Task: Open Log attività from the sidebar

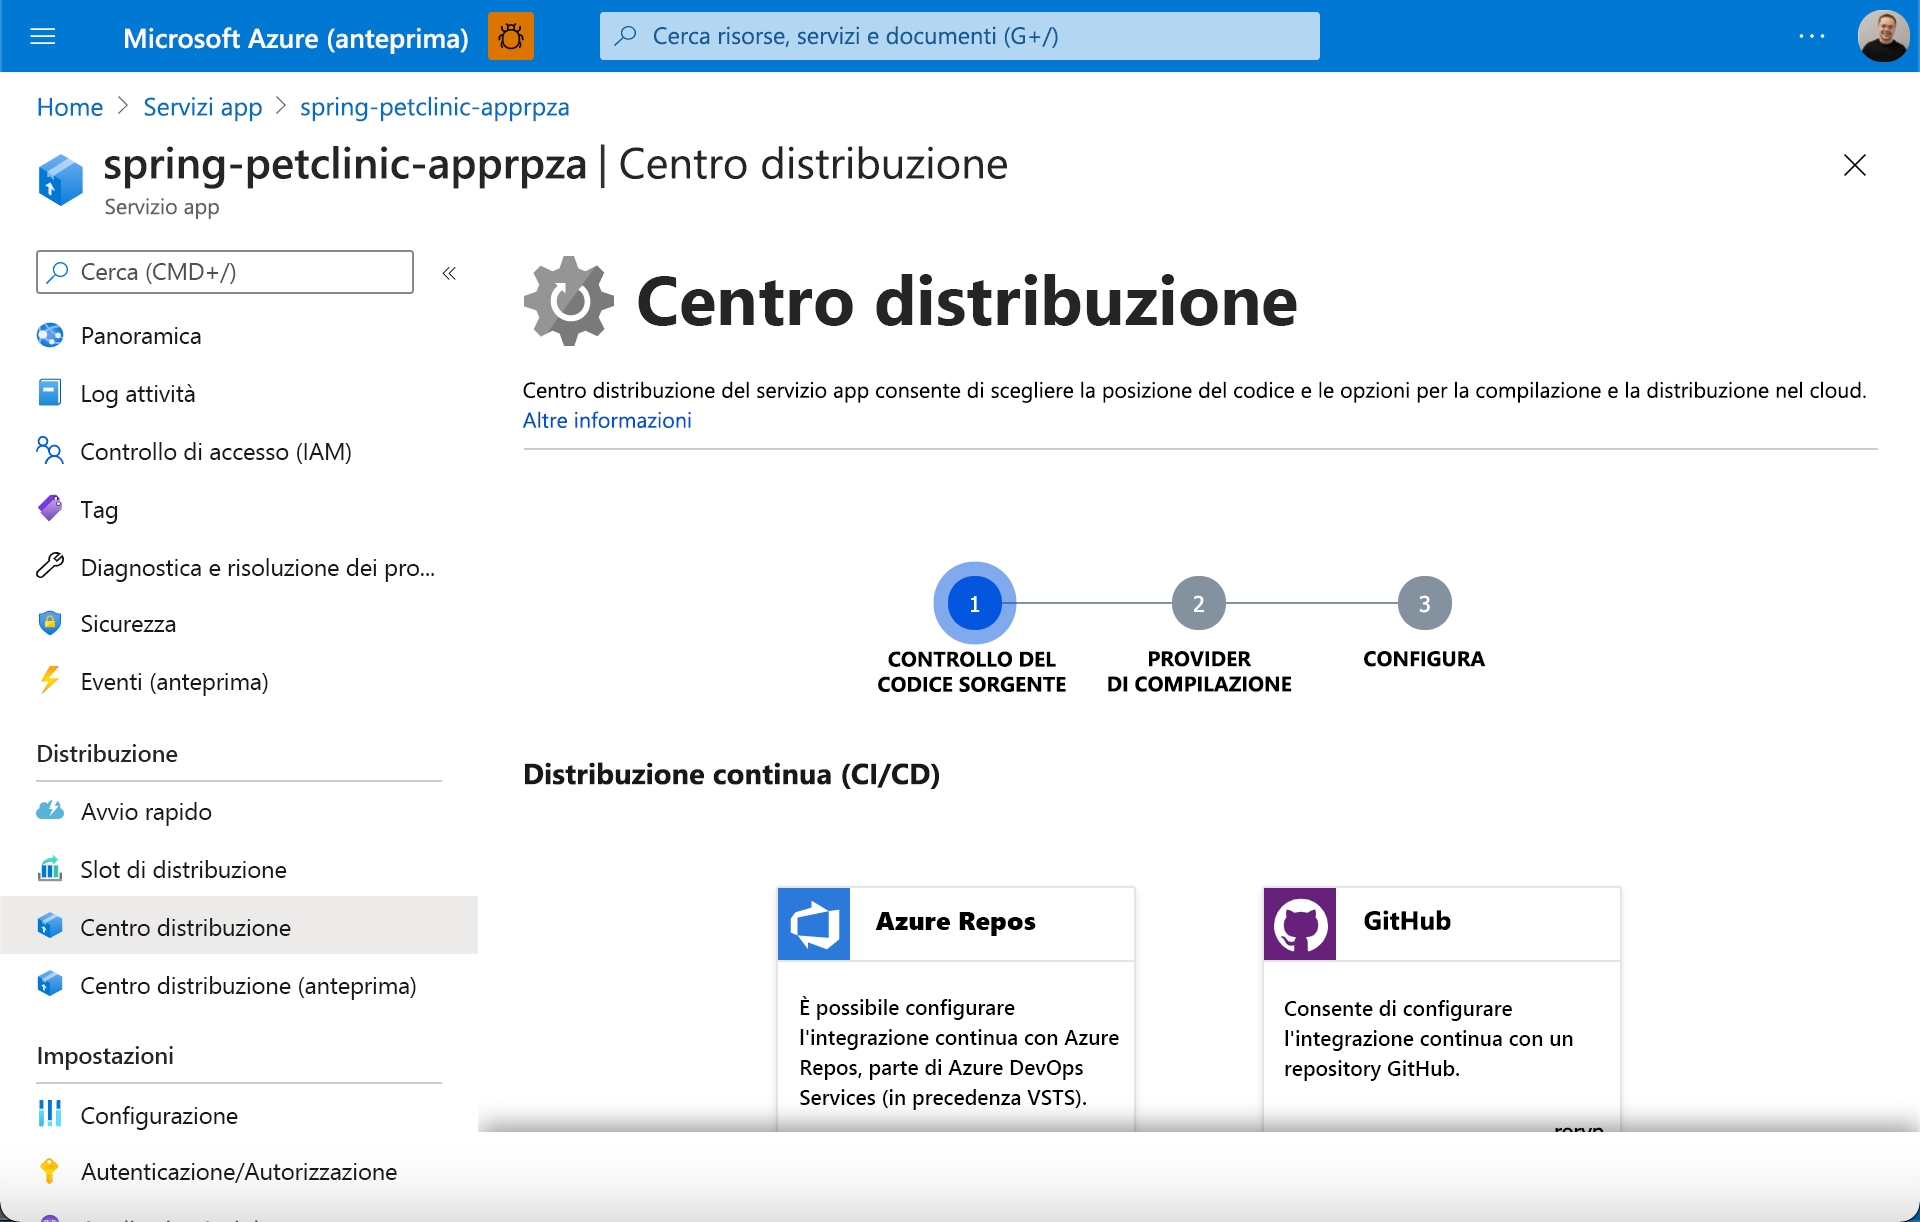Action: [137, 393]
